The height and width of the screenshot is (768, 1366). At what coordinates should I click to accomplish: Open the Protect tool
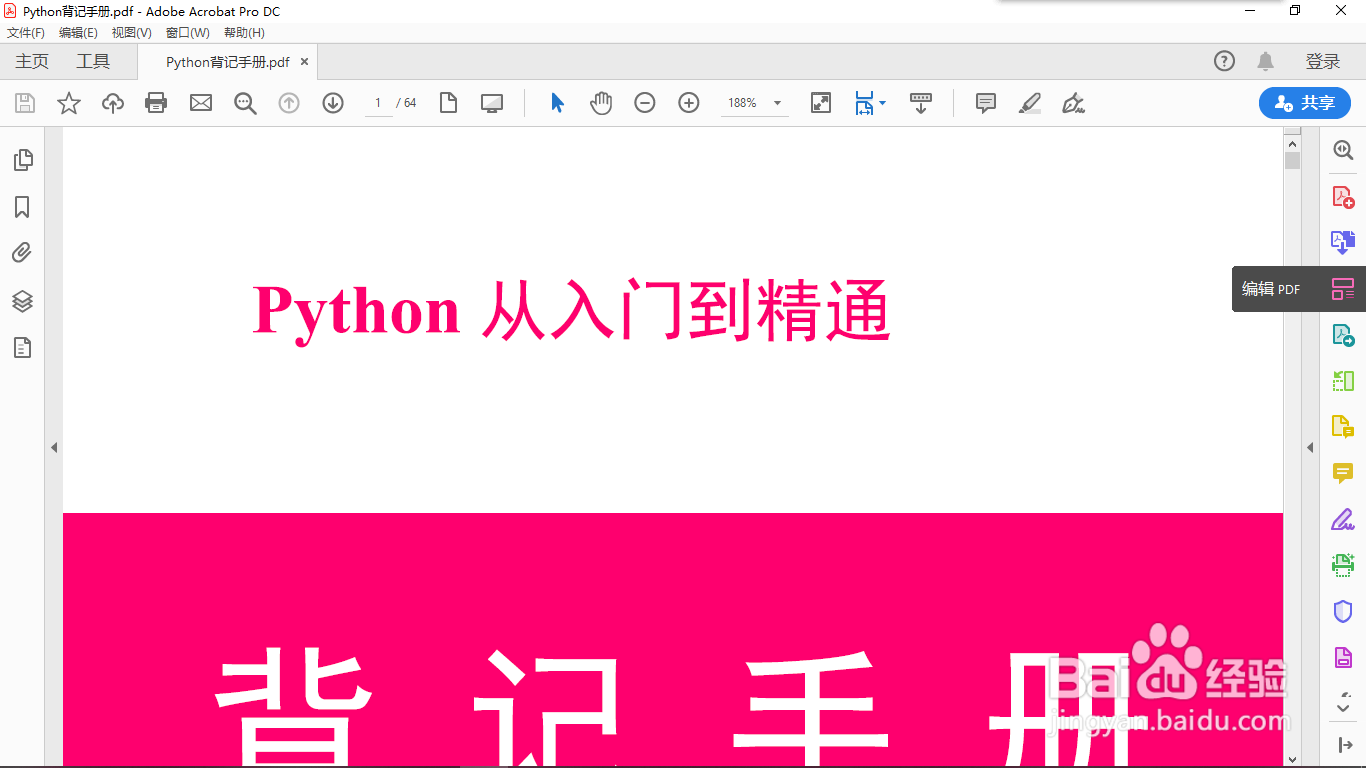pyautogui.click(x=1343, y=611)
